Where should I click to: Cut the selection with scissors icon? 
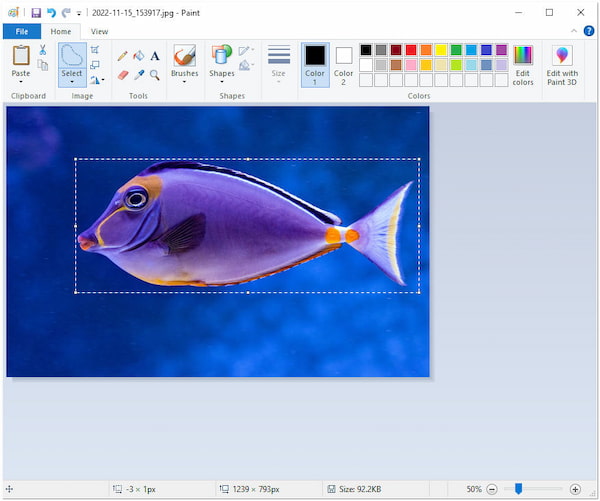tap(43, 50)
